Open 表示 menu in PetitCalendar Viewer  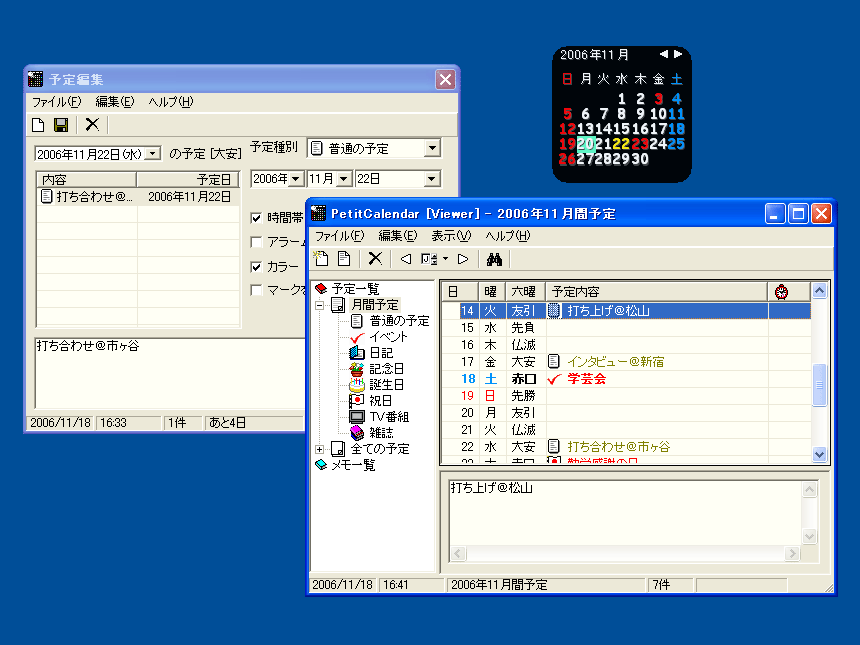(451, 236)
